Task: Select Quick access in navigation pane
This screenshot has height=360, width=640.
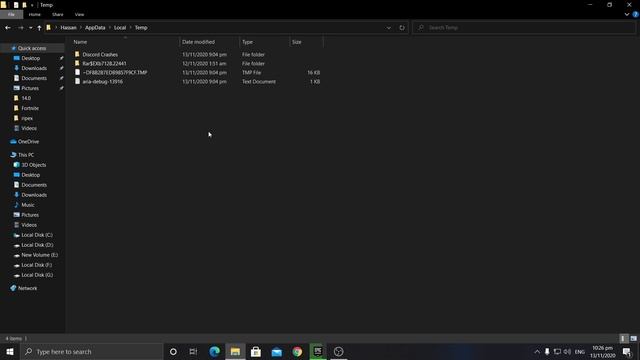Action: click(x=32, y=48)
